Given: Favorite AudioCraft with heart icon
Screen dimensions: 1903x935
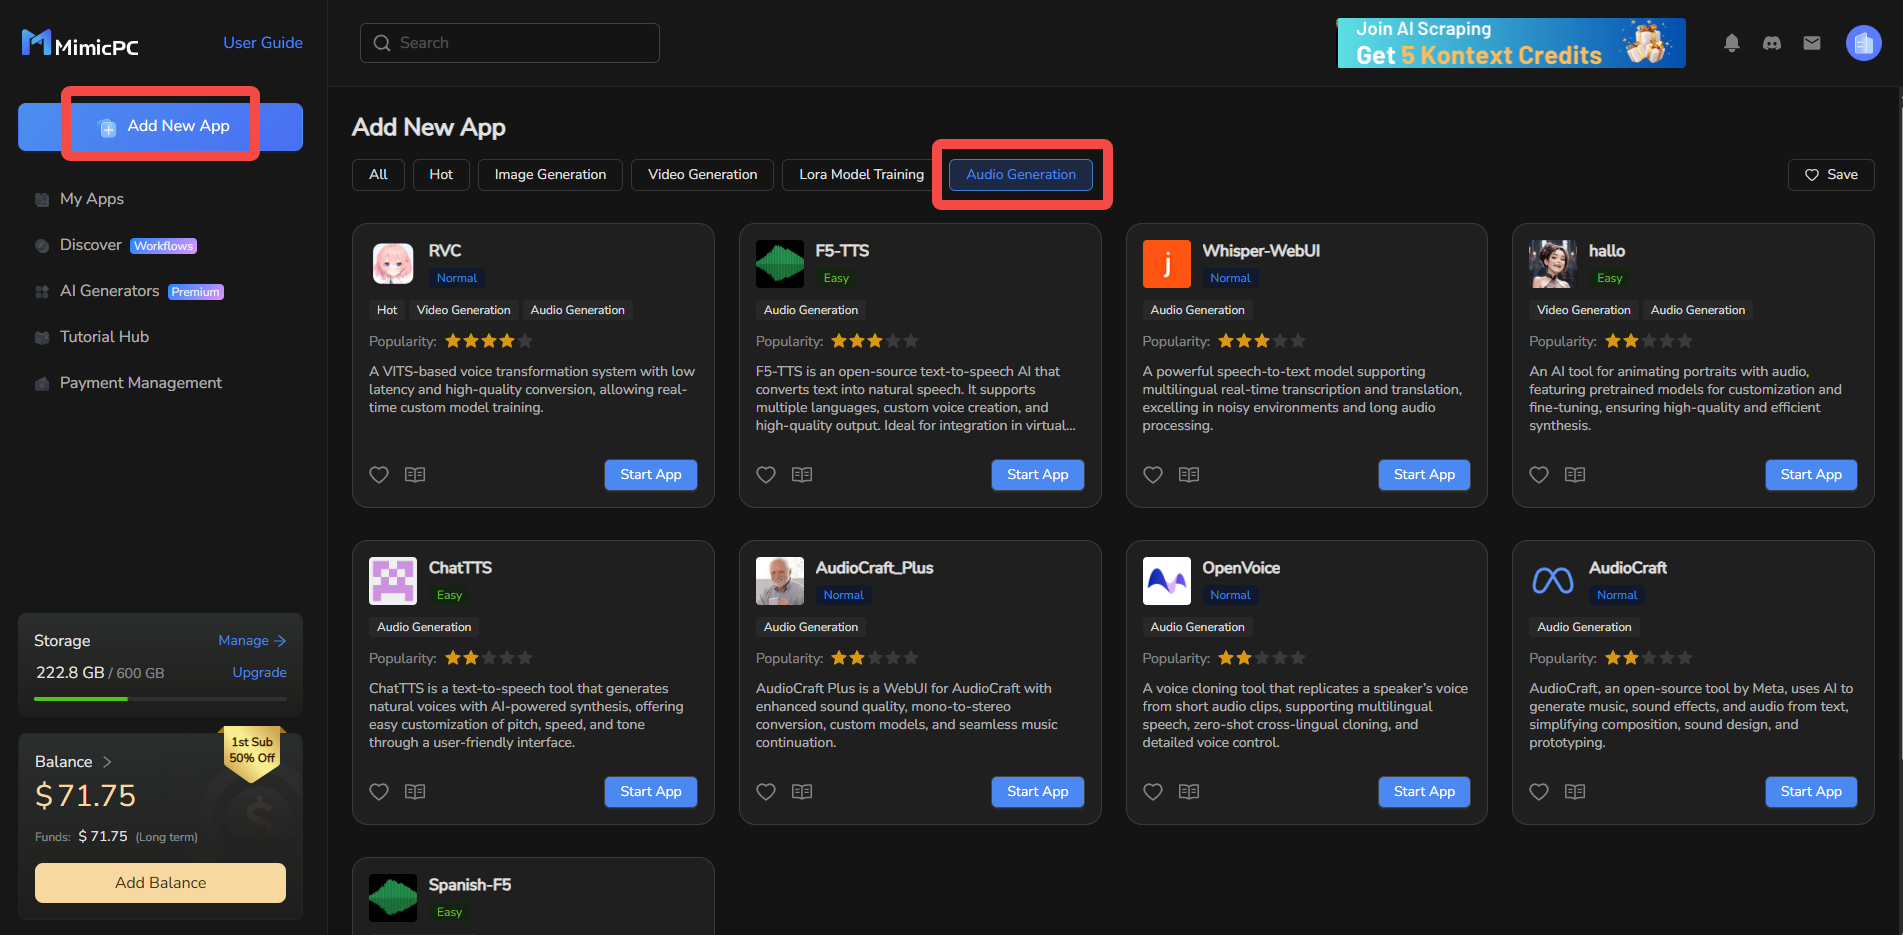Looking at the screenshot, I should [x=1539, y=792].
